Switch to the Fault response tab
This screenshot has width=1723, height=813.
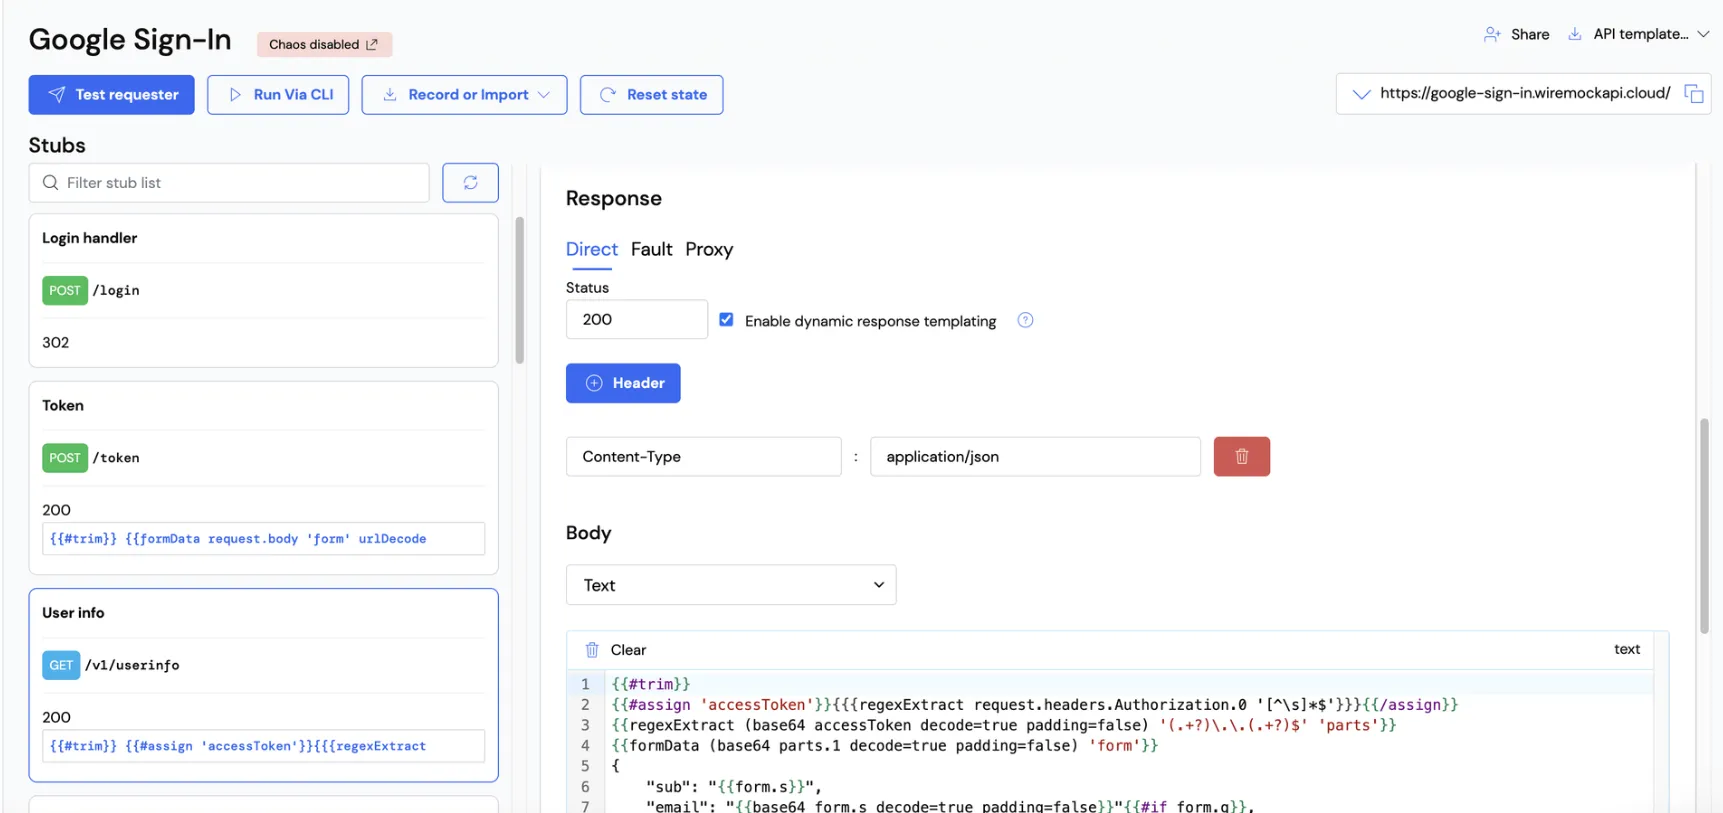[x=651, y=249]
